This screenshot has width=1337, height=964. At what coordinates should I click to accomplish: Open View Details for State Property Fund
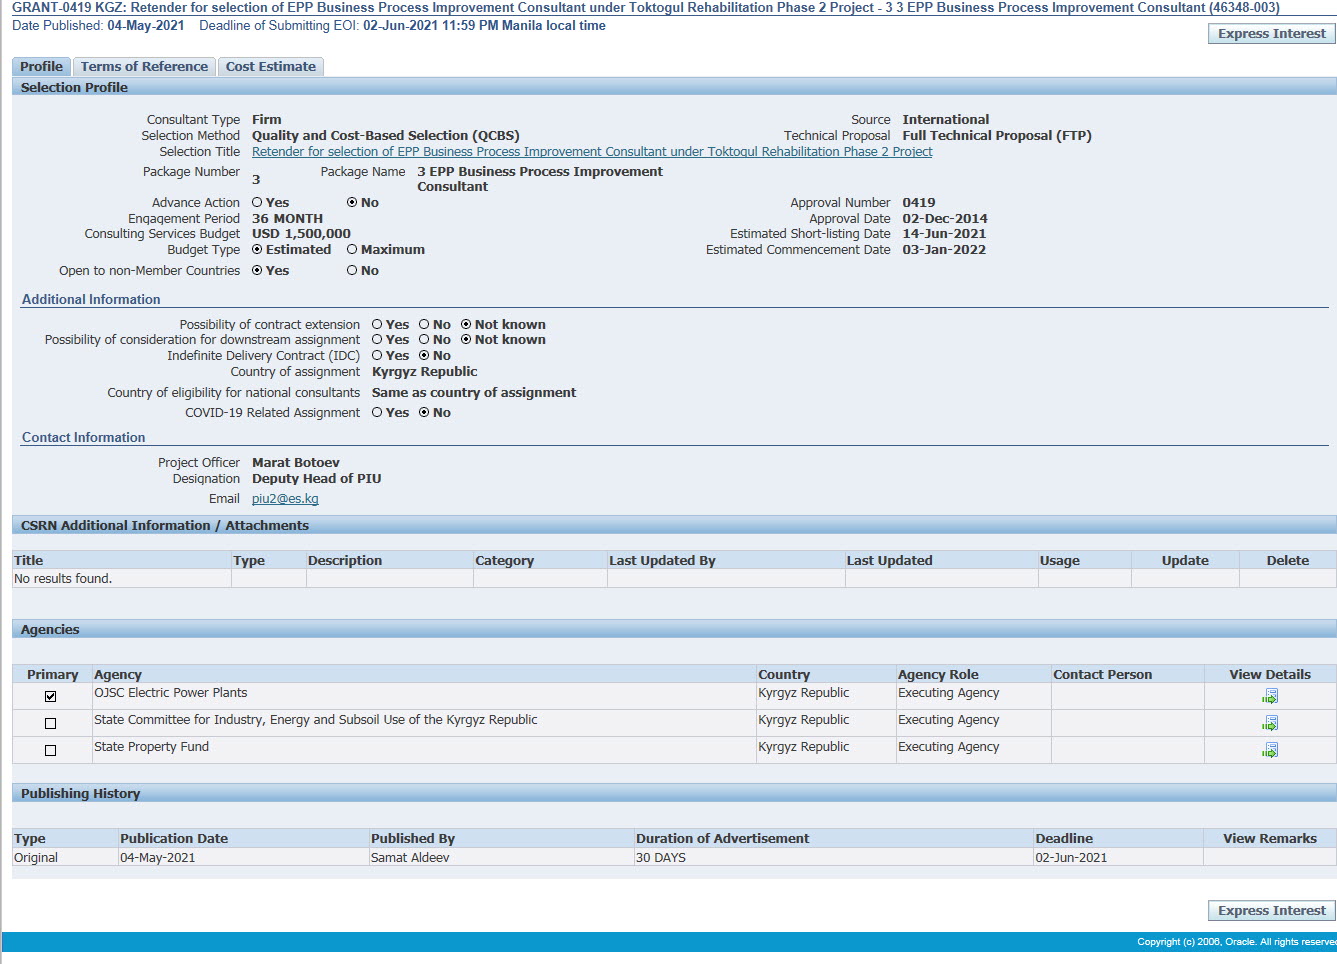(x=1270, y=750)
